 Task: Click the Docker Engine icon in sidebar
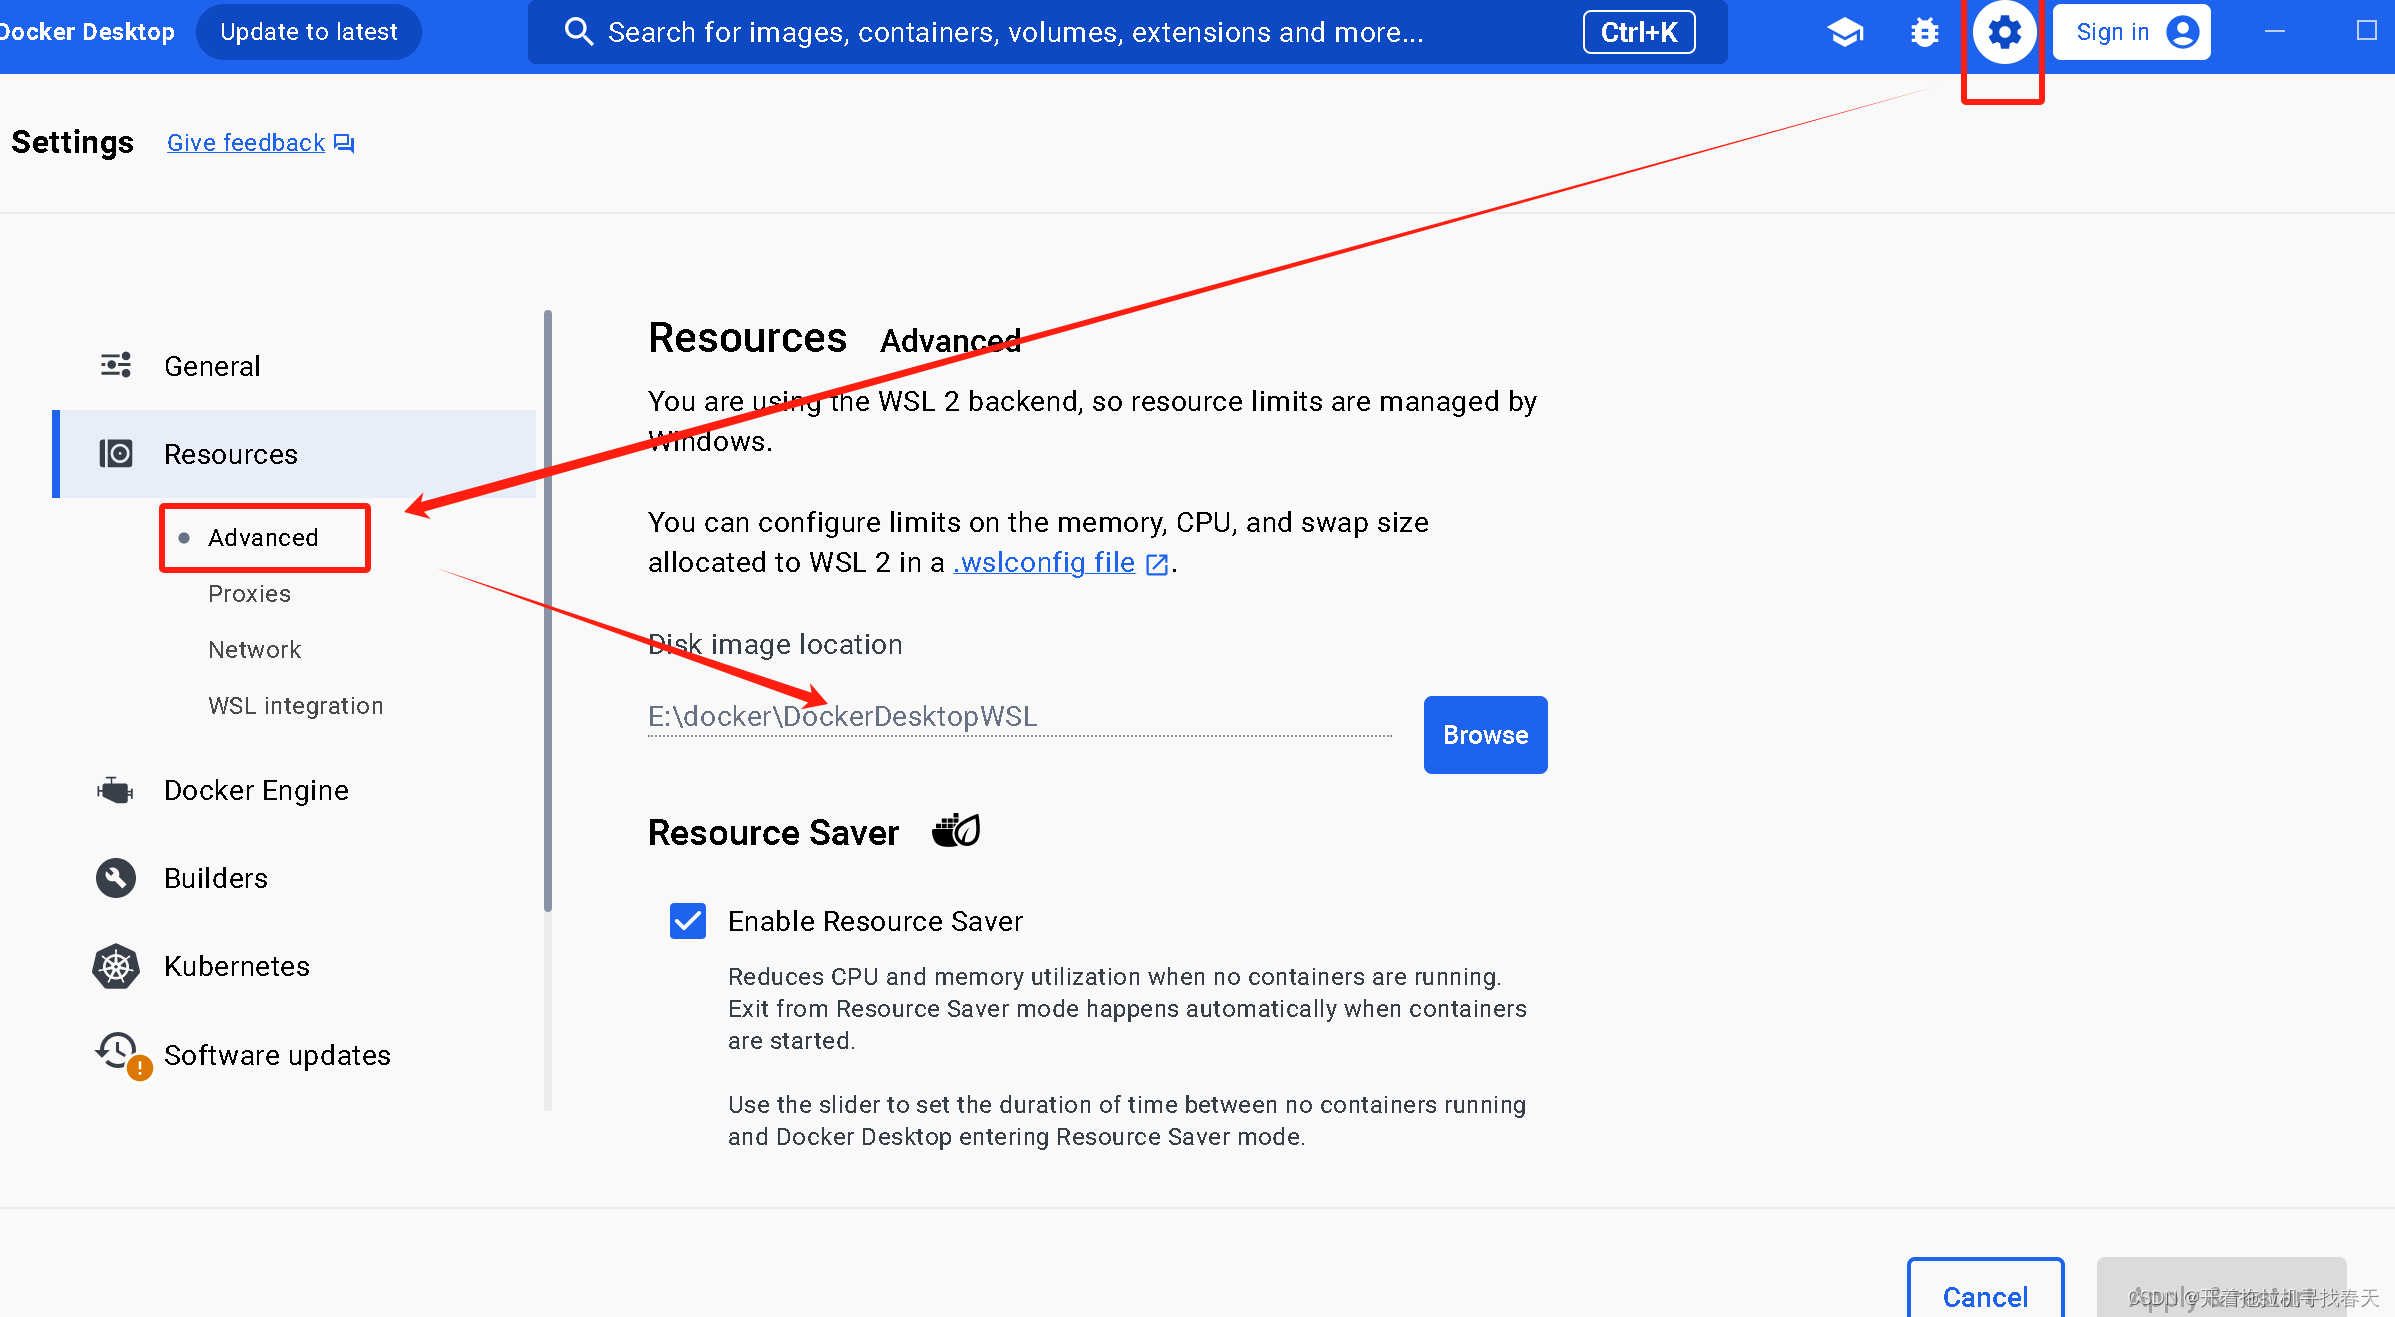pos(116,790)
